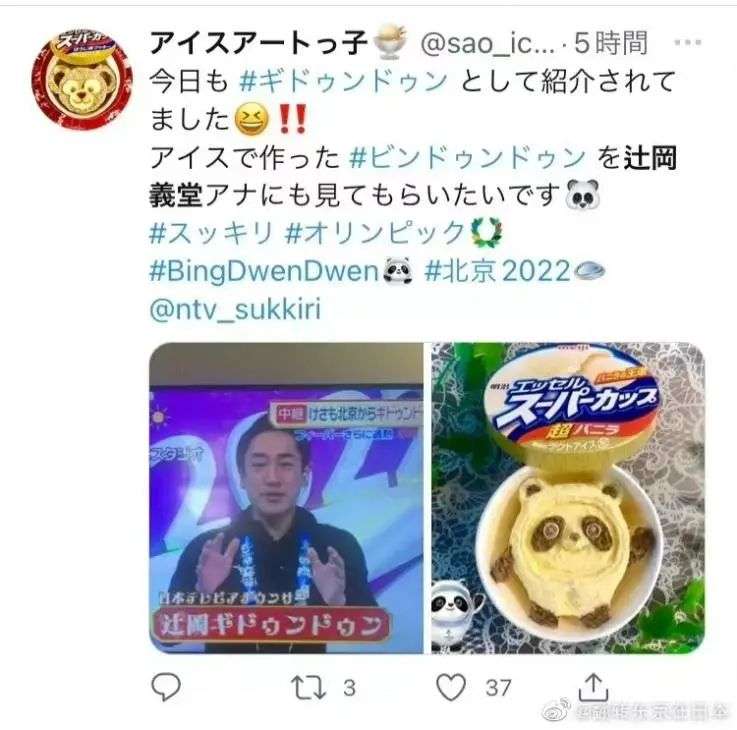This screenshot has width=737, height=730.
Task: View the TV announcer screenshot image
Action: [x=286, y=498]
